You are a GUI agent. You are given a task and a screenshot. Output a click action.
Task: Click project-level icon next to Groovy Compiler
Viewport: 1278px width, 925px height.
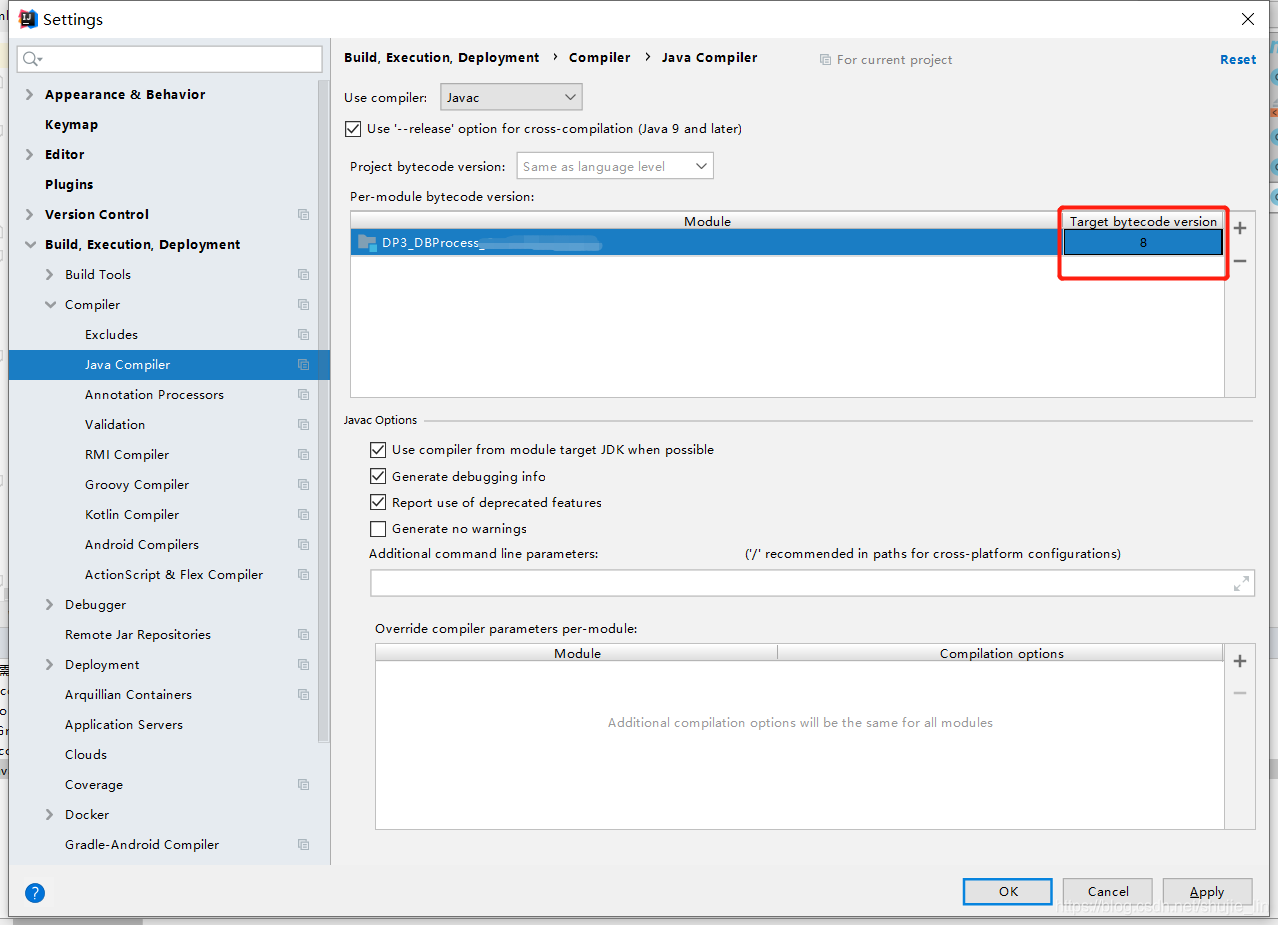[303, 484]
